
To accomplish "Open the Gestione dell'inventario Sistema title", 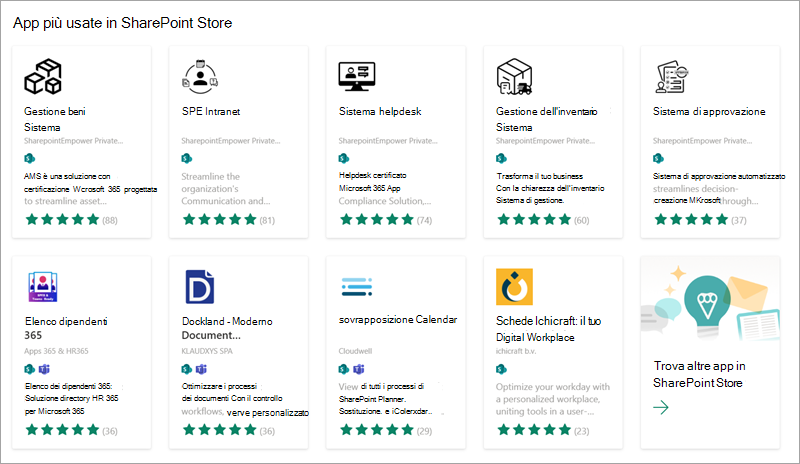I will 546,119.
